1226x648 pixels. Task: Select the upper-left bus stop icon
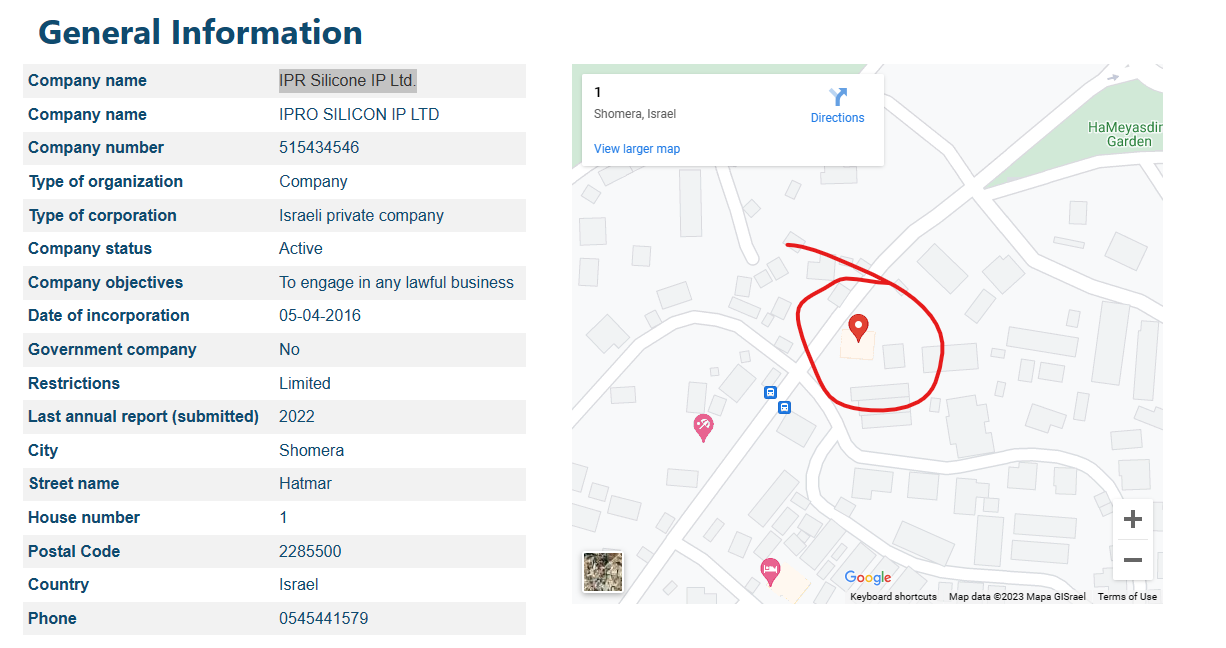coord(770,392)
